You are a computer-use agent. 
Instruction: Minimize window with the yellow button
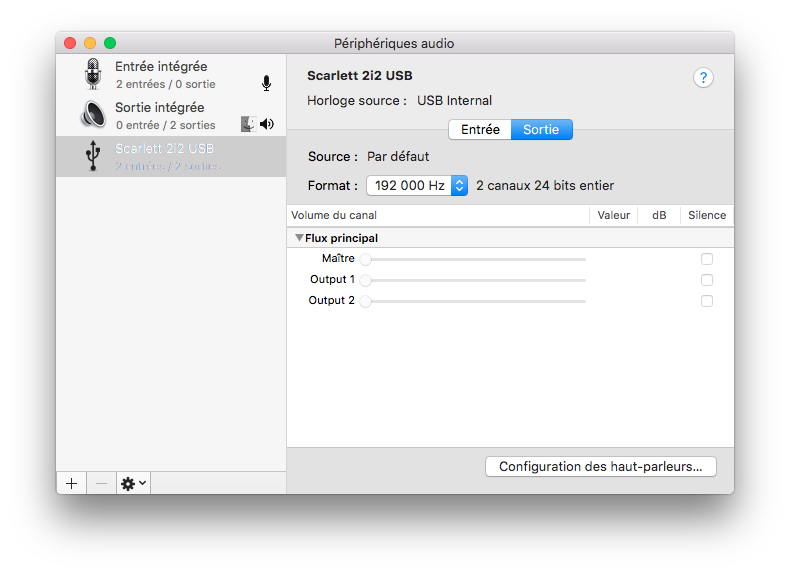coord(90,43)
